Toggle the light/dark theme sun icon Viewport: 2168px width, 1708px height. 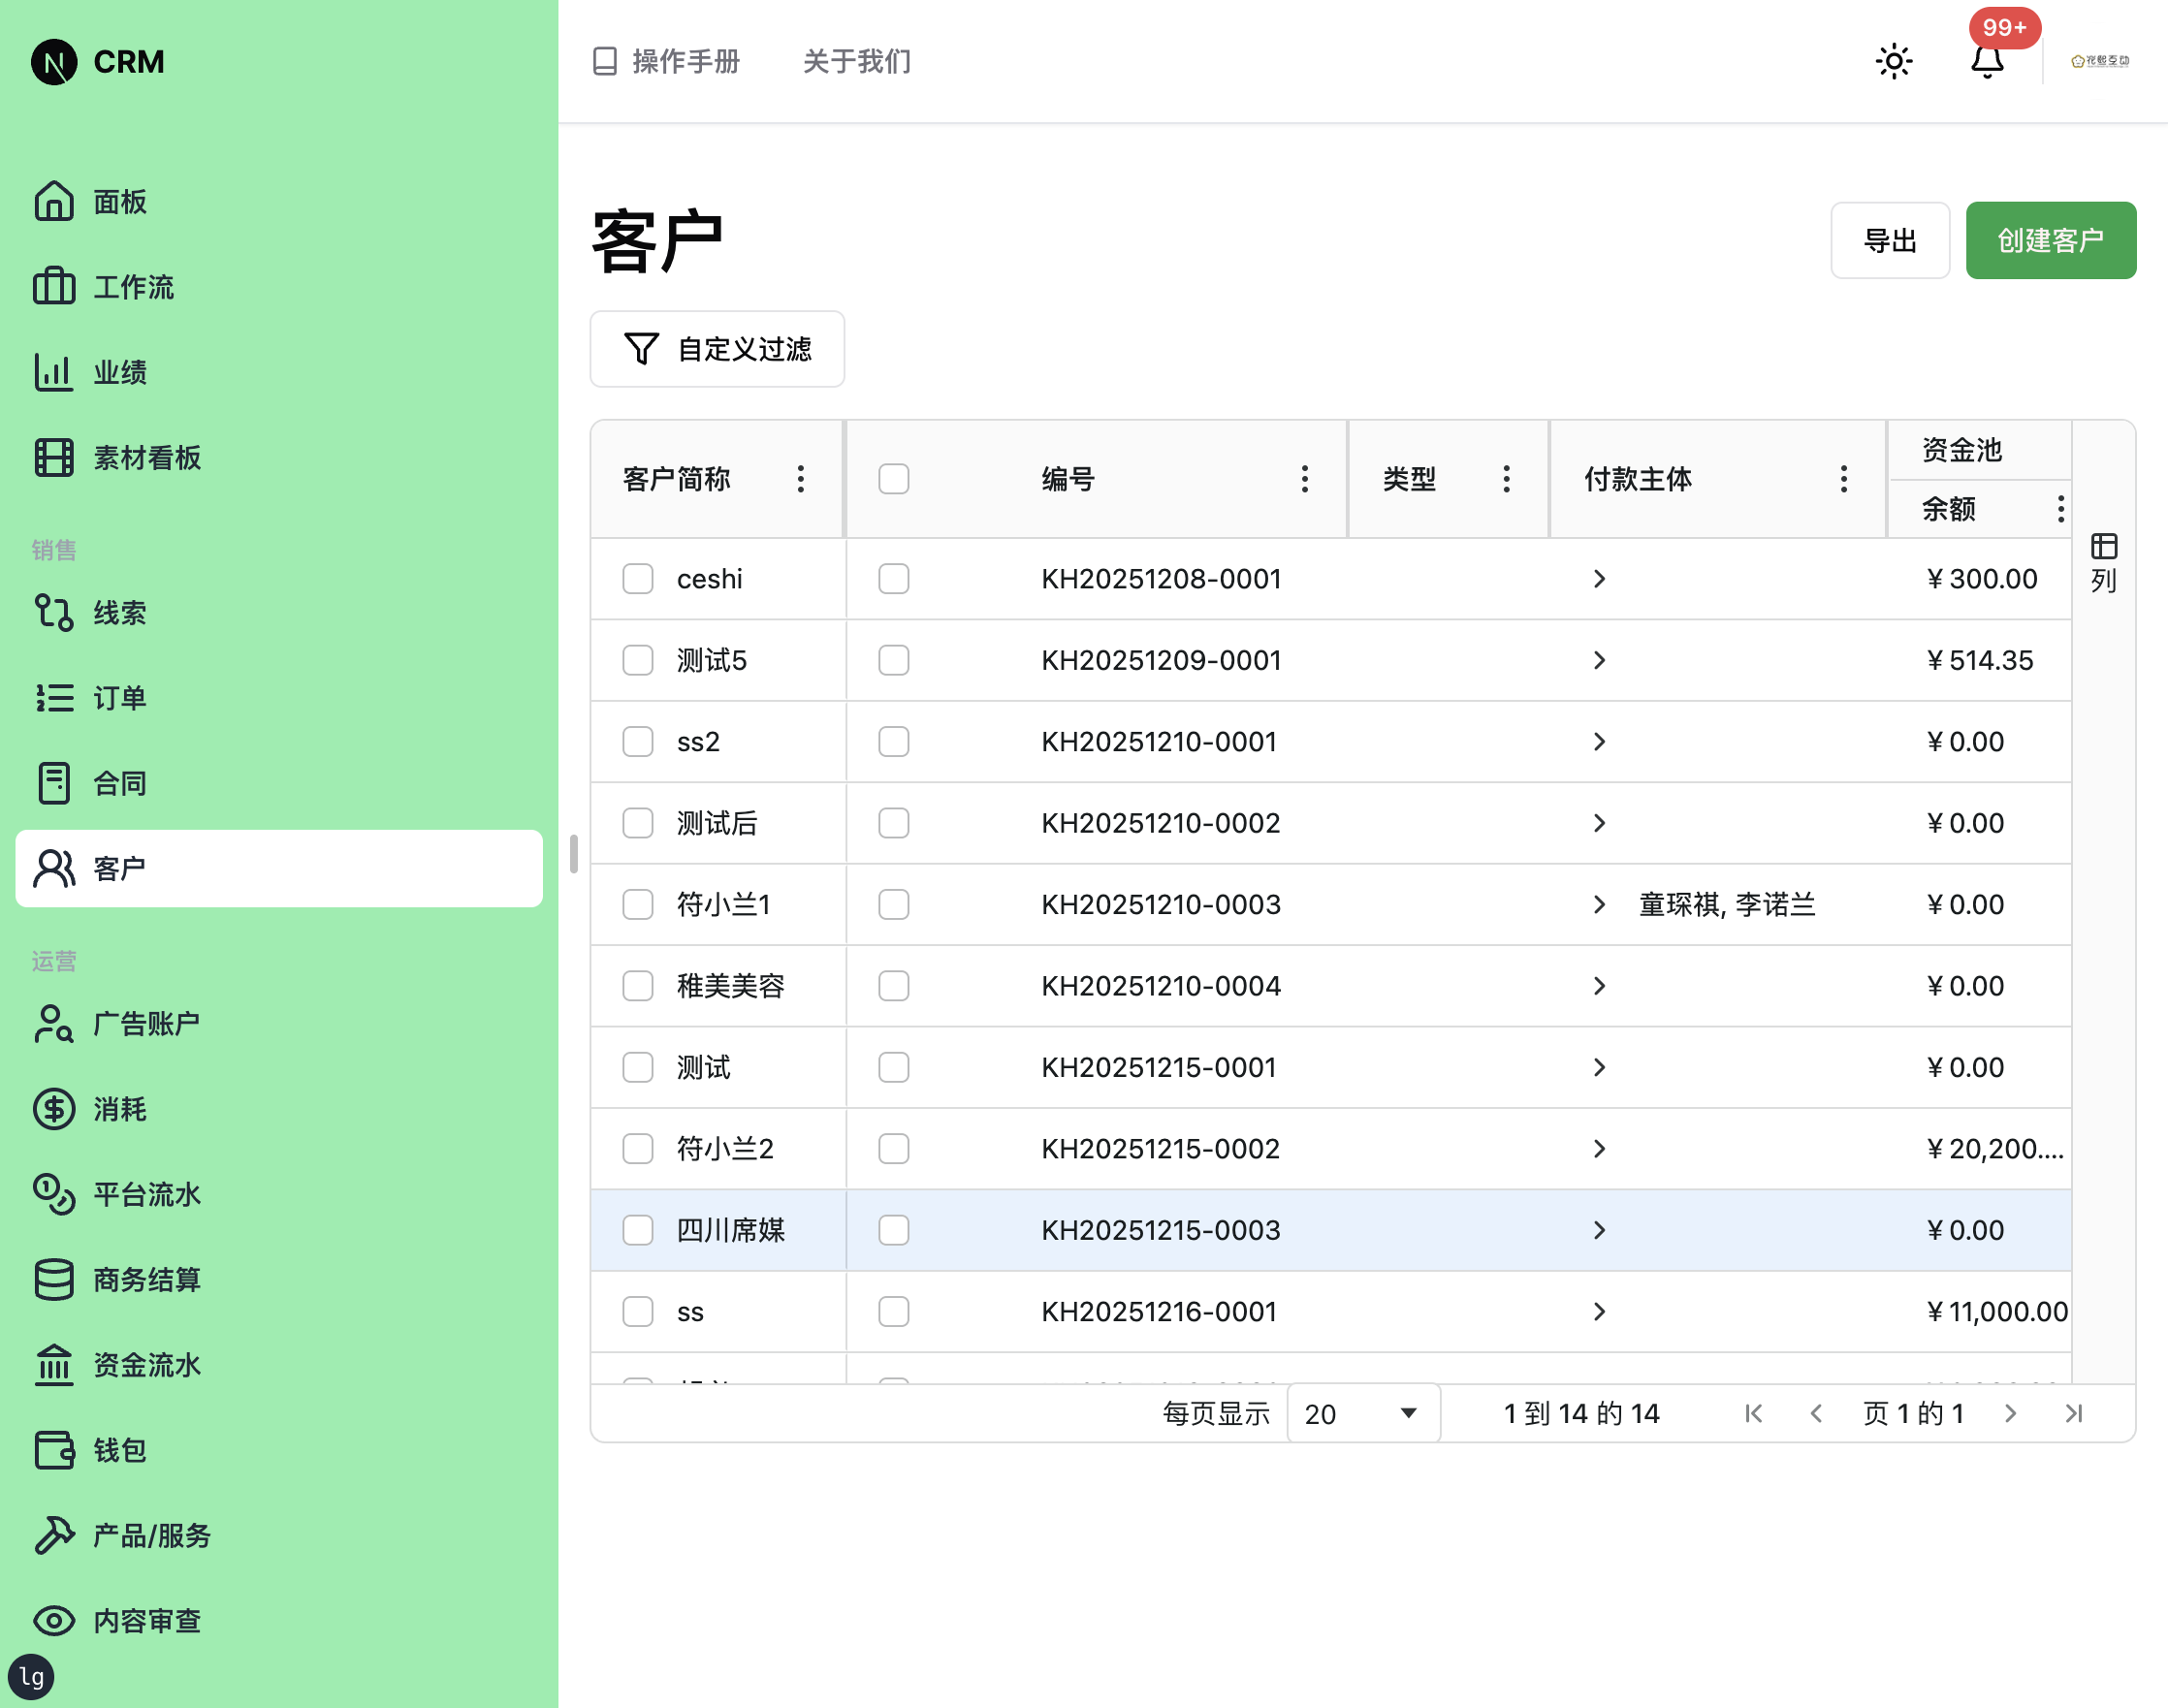pos(1893,61)
